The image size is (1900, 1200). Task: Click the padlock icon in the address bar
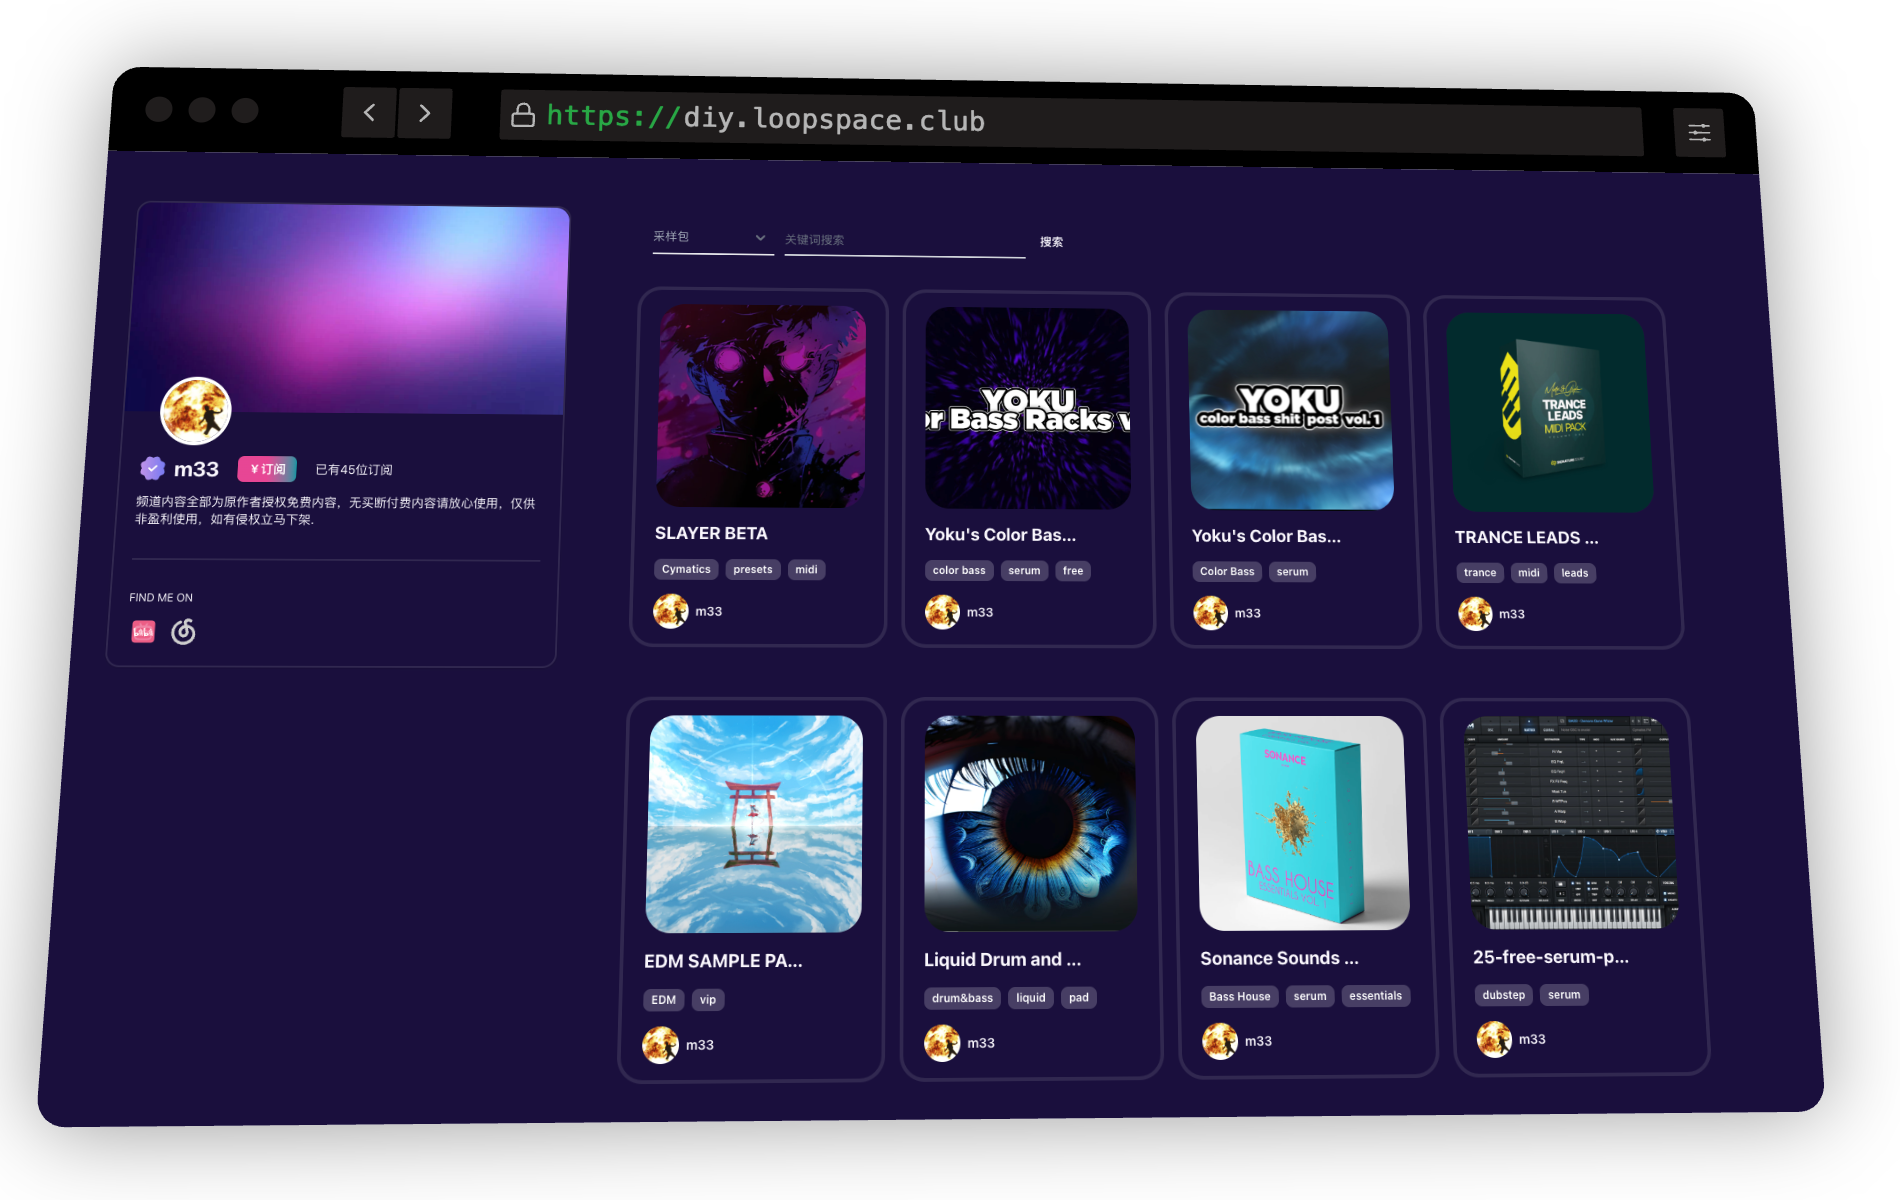click(x=523, y=115)
